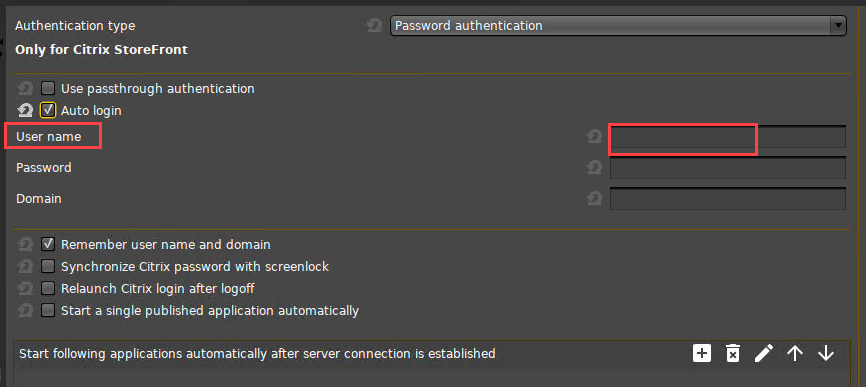Screen dimensions: 866x387
Task: Click revert icon beside User name field
Action: [594, 136]
